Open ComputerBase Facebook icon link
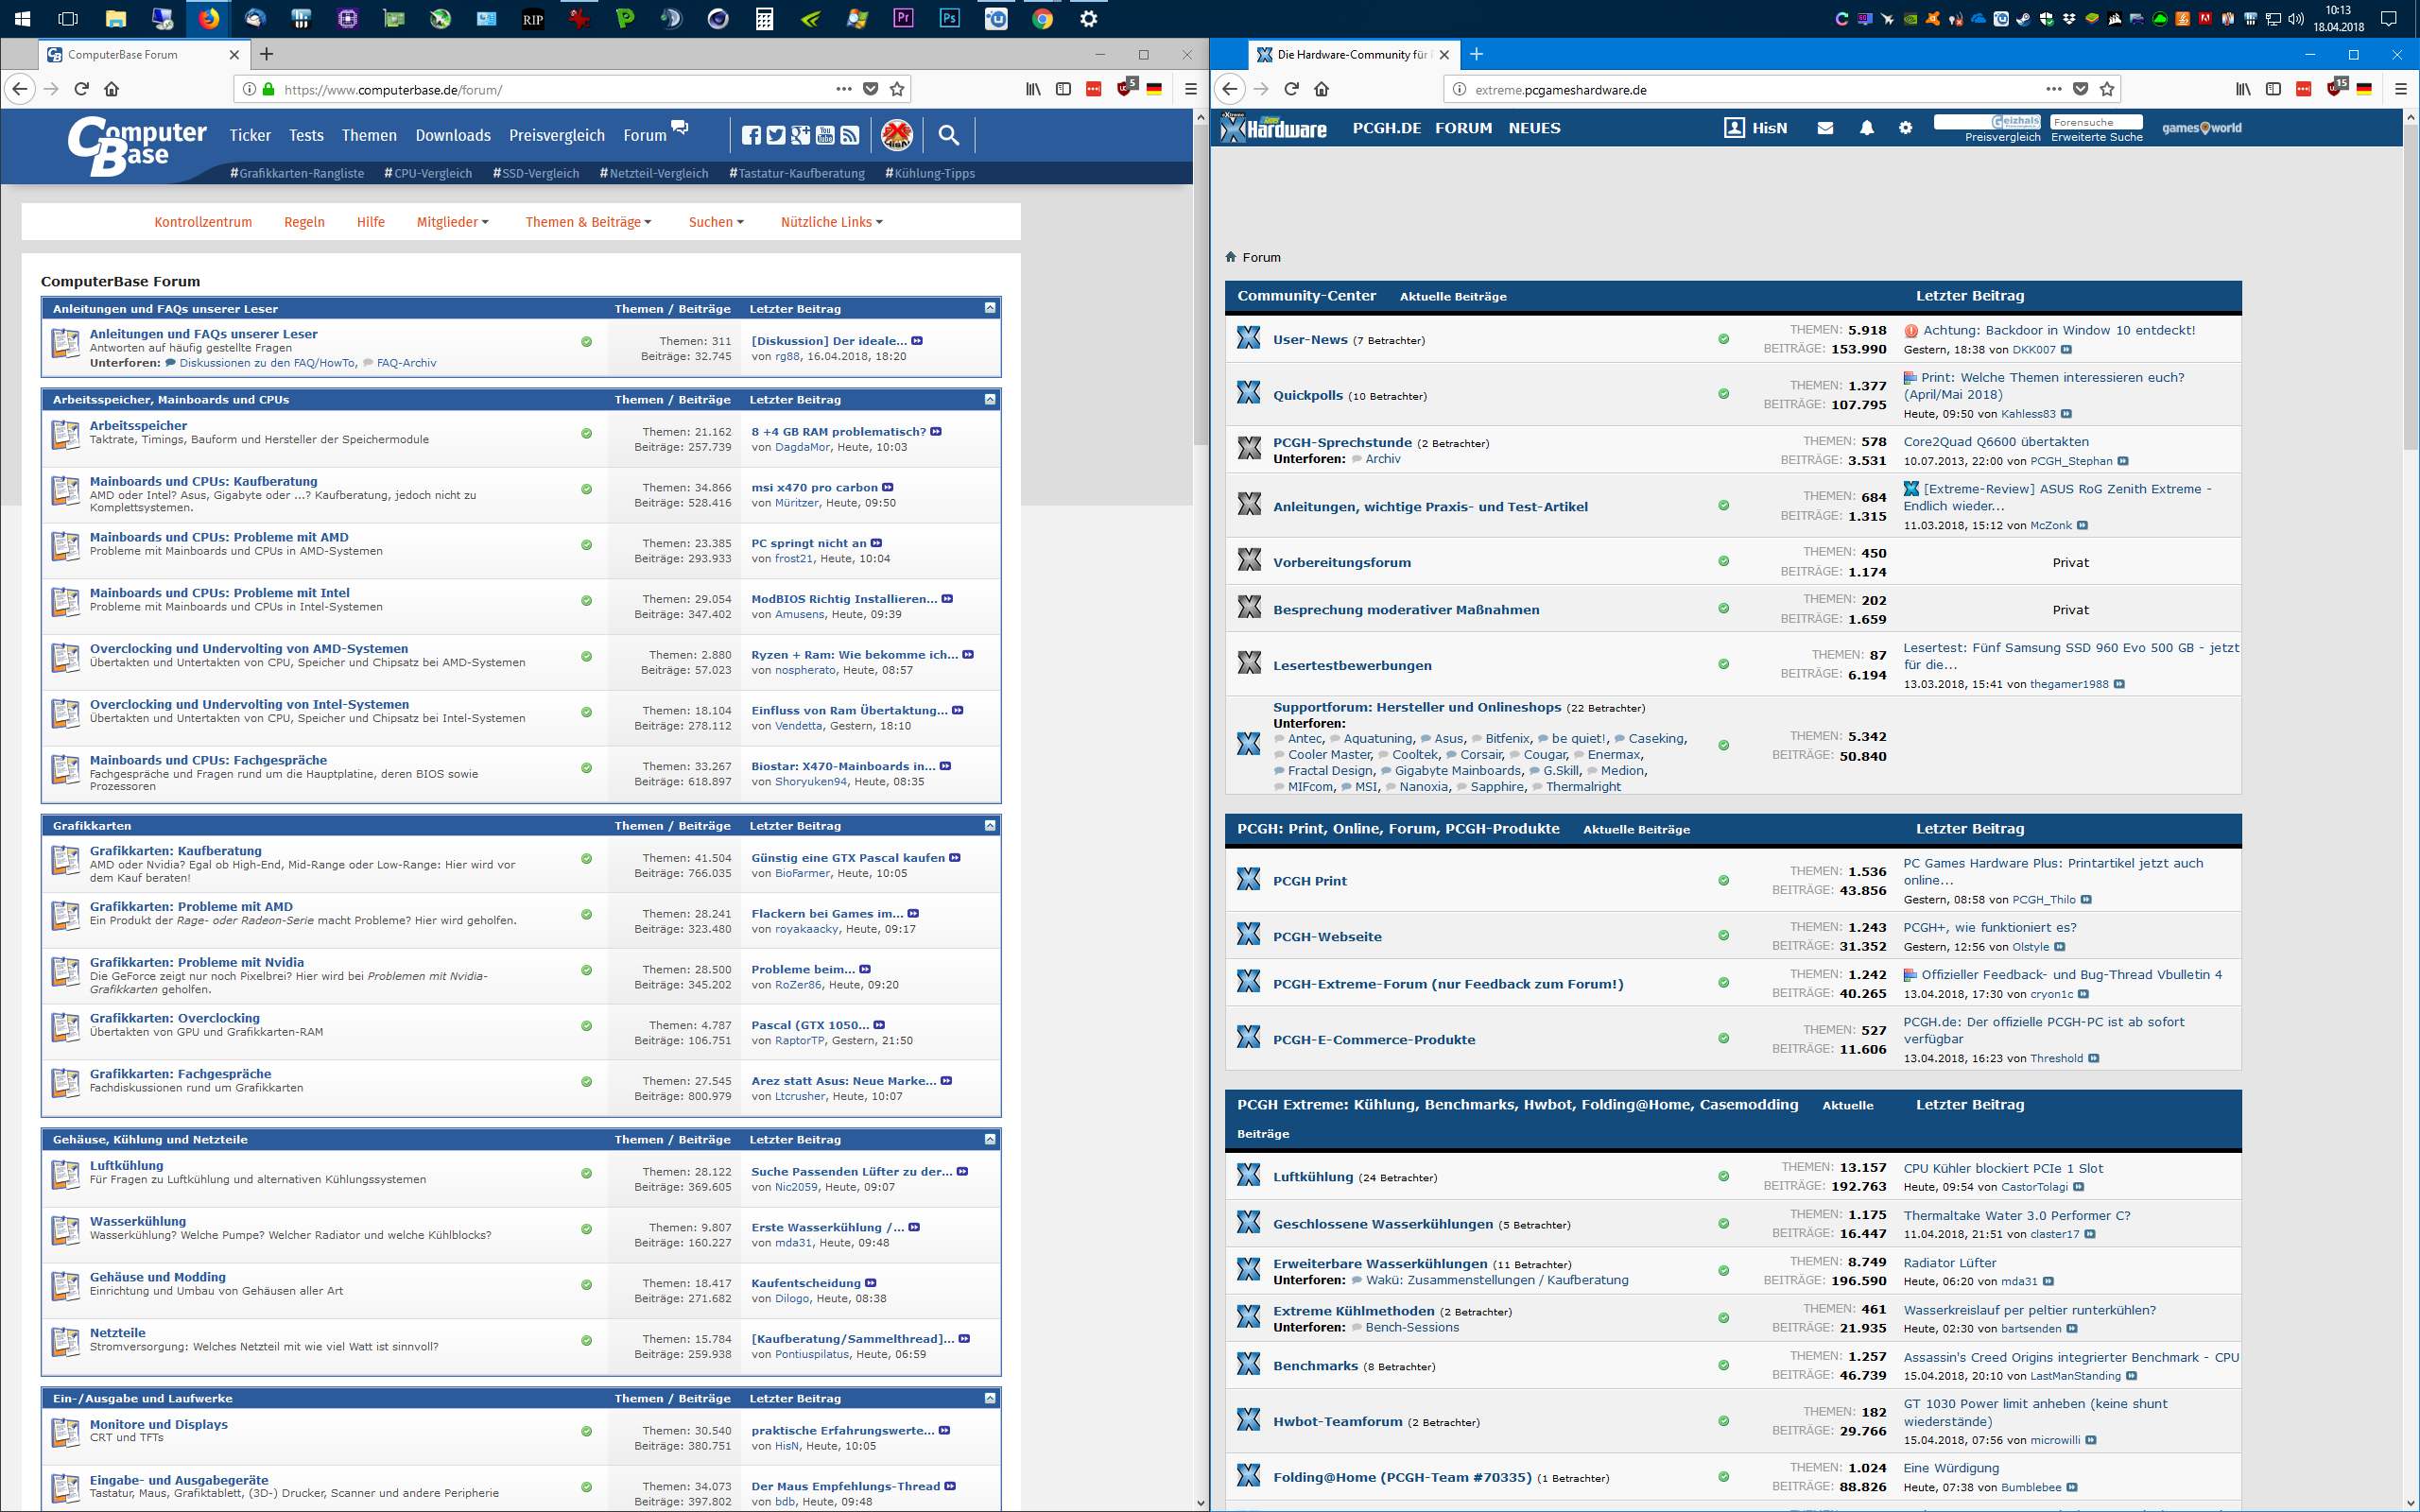Screen dimensions: 2420x1512 (x=751, y=135)
